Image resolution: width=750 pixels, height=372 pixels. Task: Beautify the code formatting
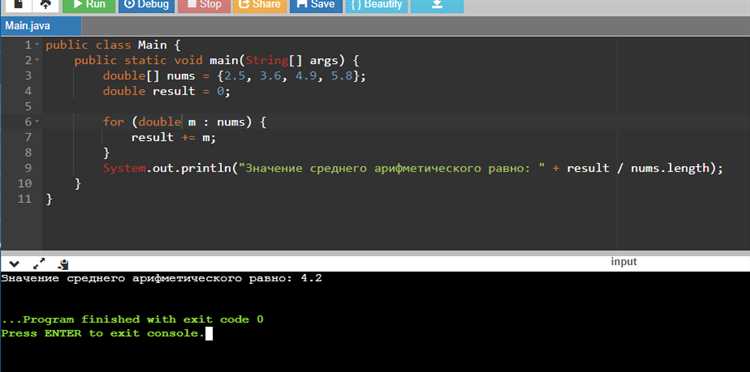pos(377,5)
